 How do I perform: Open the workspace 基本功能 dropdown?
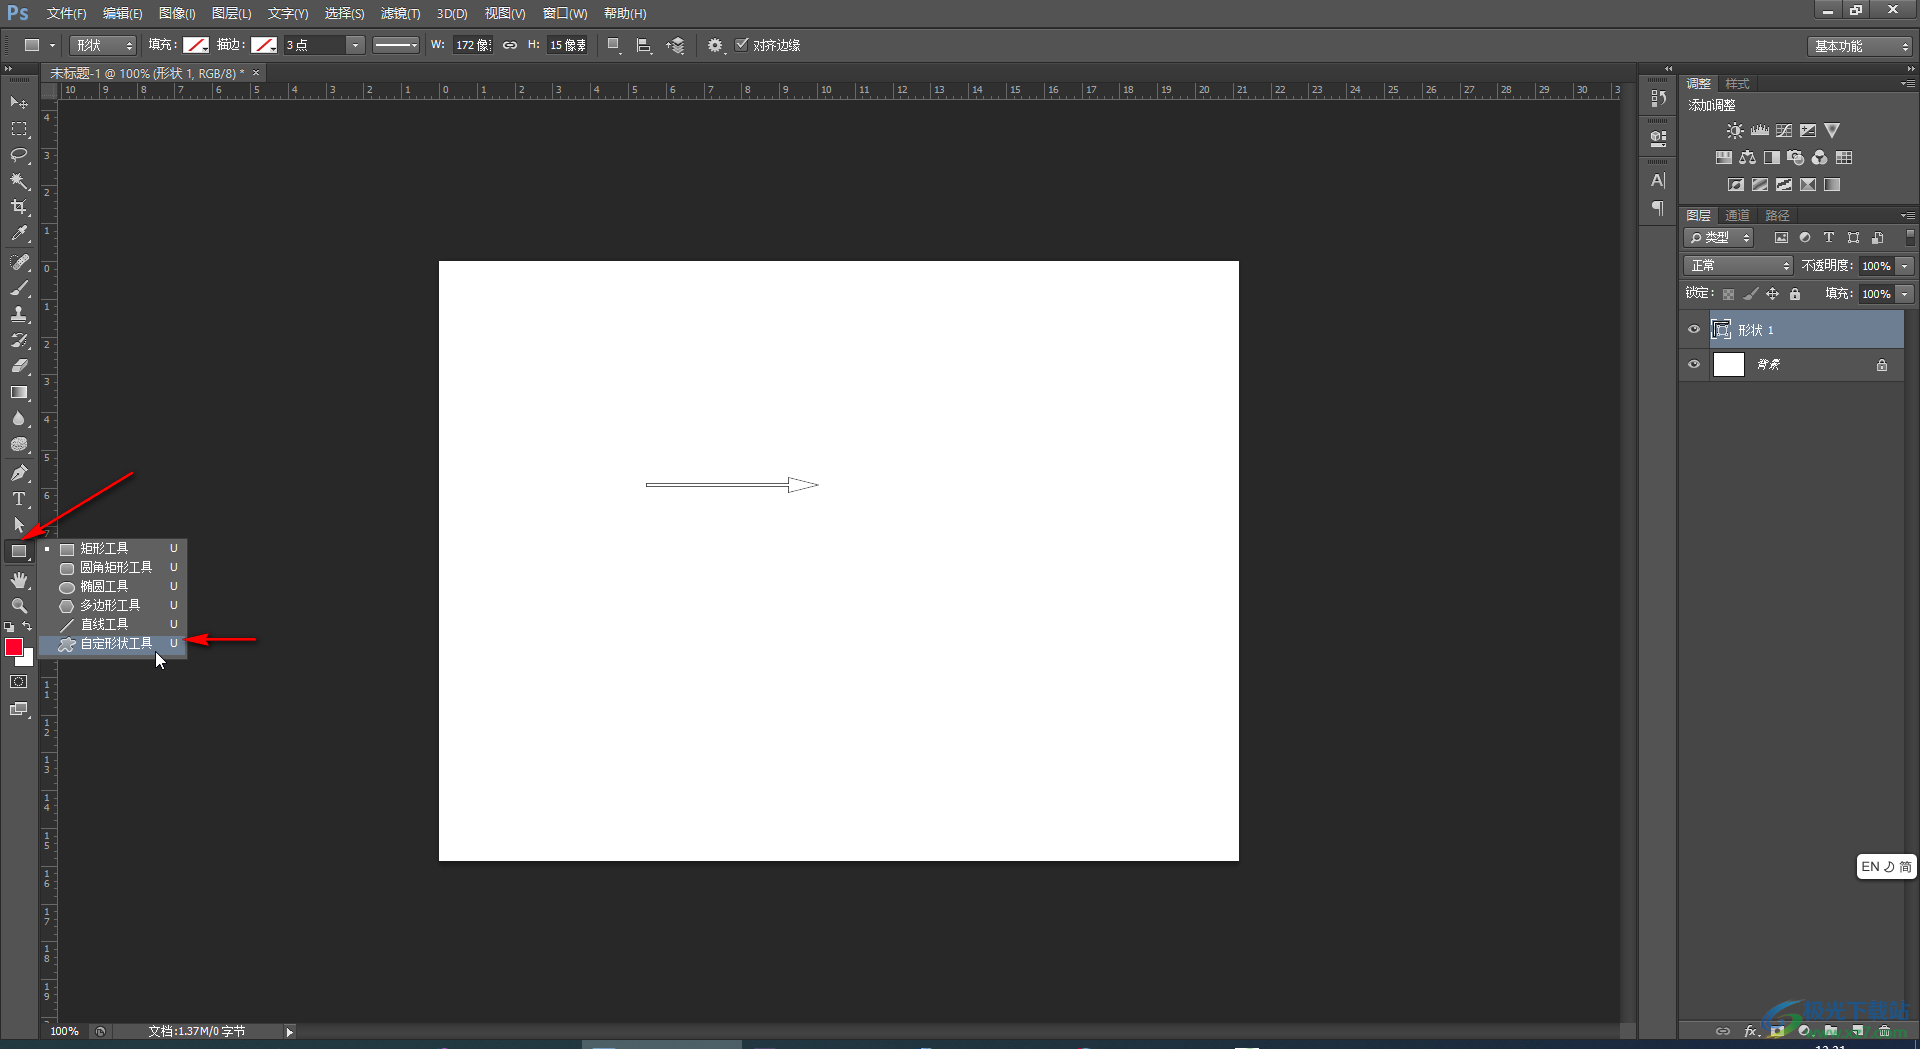(1860, 46)
